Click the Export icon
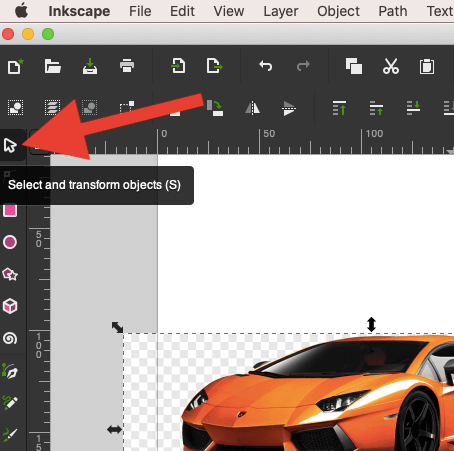 click(x=214, y=66)
